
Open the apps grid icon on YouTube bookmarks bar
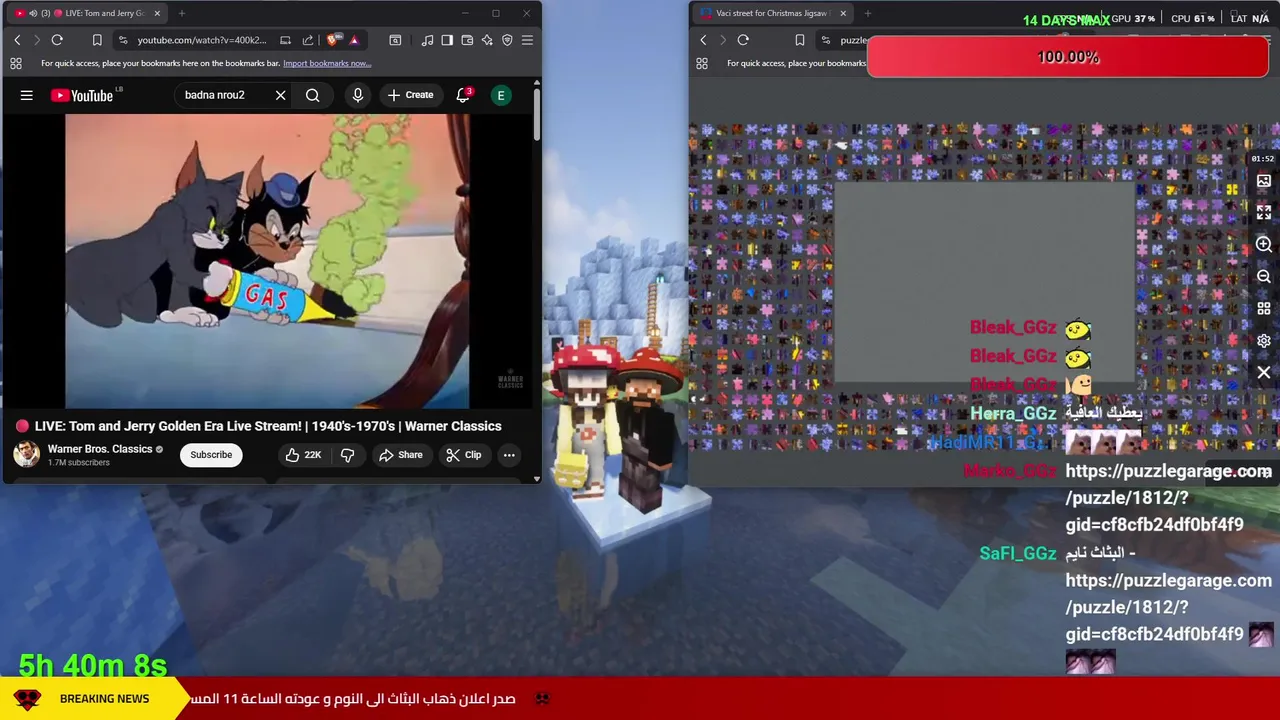tap(16, 63)
